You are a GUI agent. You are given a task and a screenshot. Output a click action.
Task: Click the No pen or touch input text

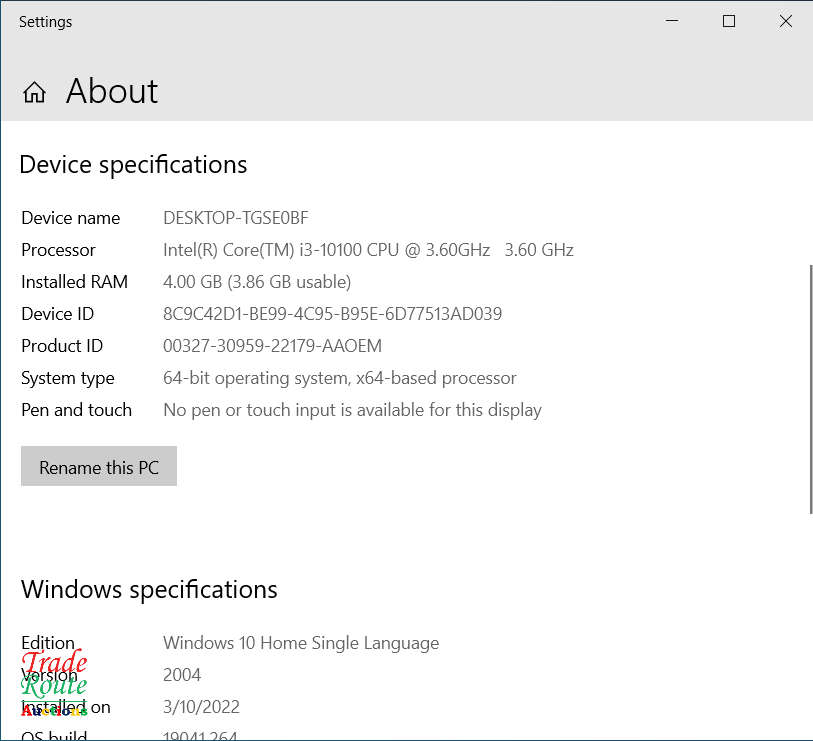(x=352, y=410)
